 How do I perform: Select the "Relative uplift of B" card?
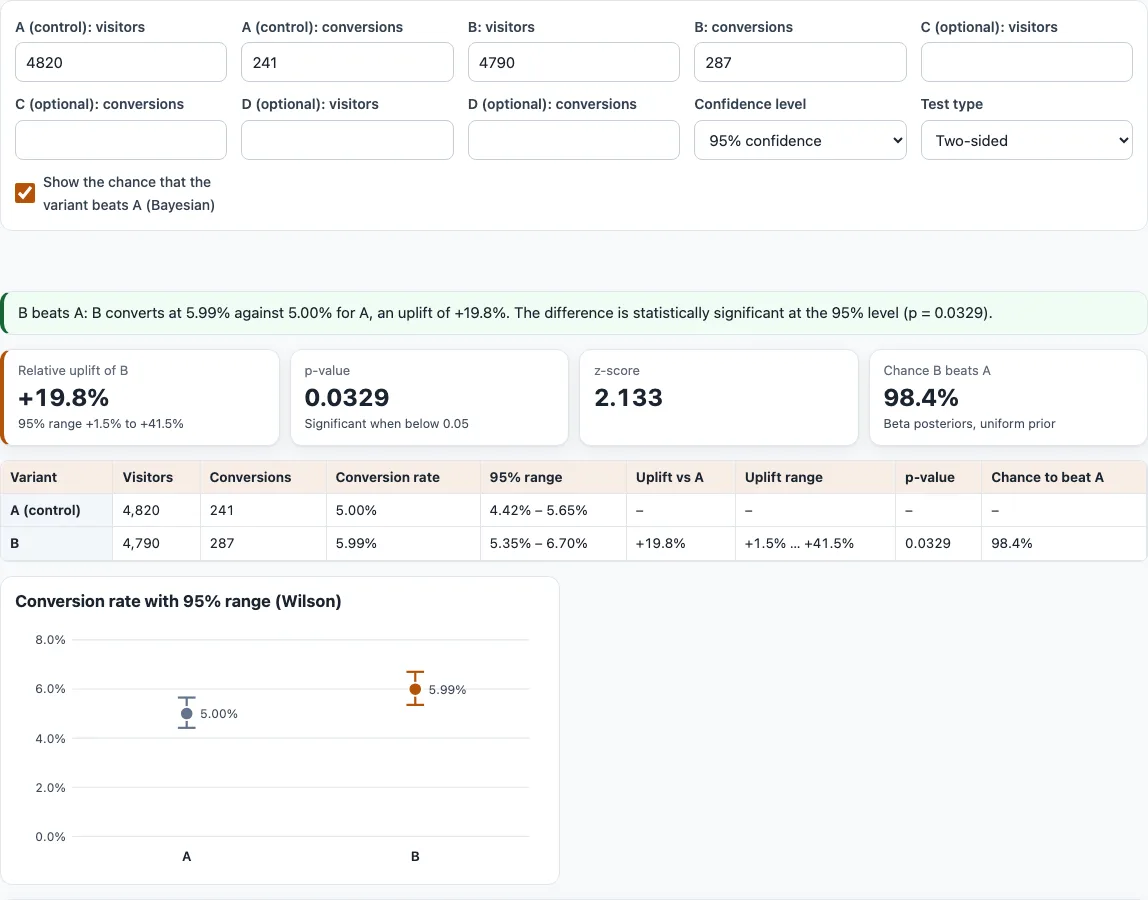click(140, 398)
